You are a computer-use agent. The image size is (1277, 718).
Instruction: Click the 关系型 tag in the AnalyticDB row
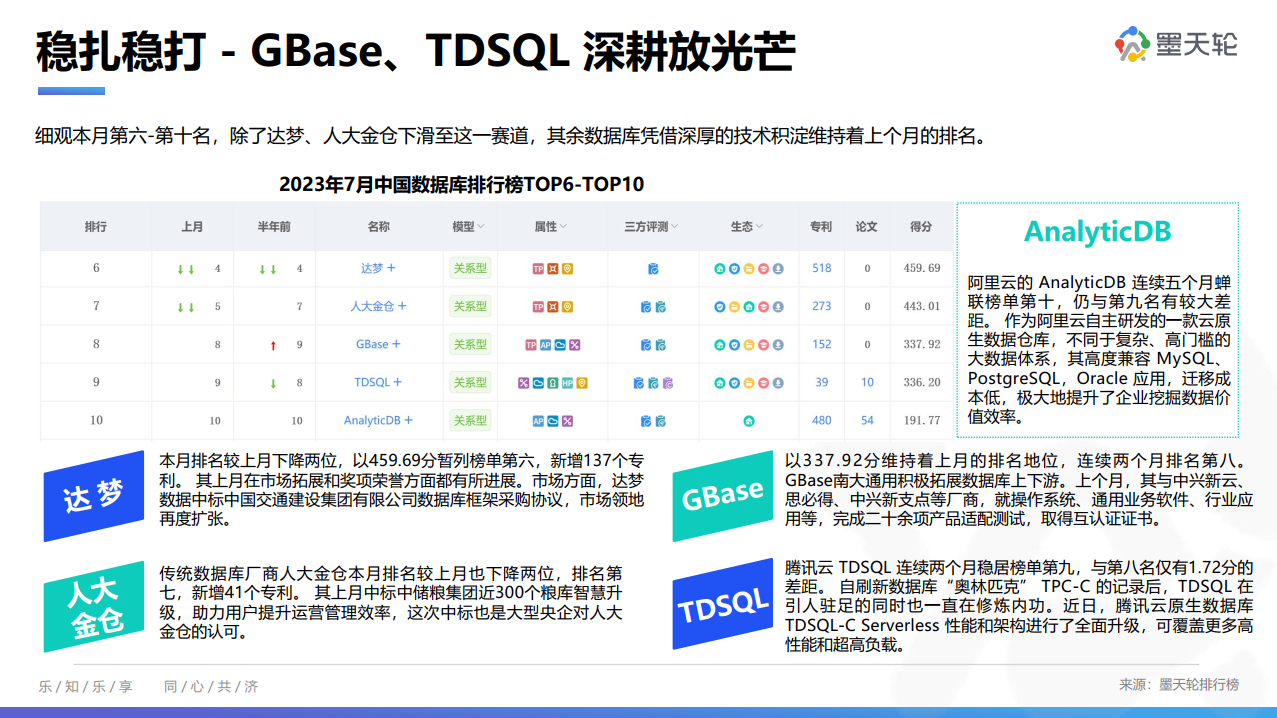[x=470, y=420]
